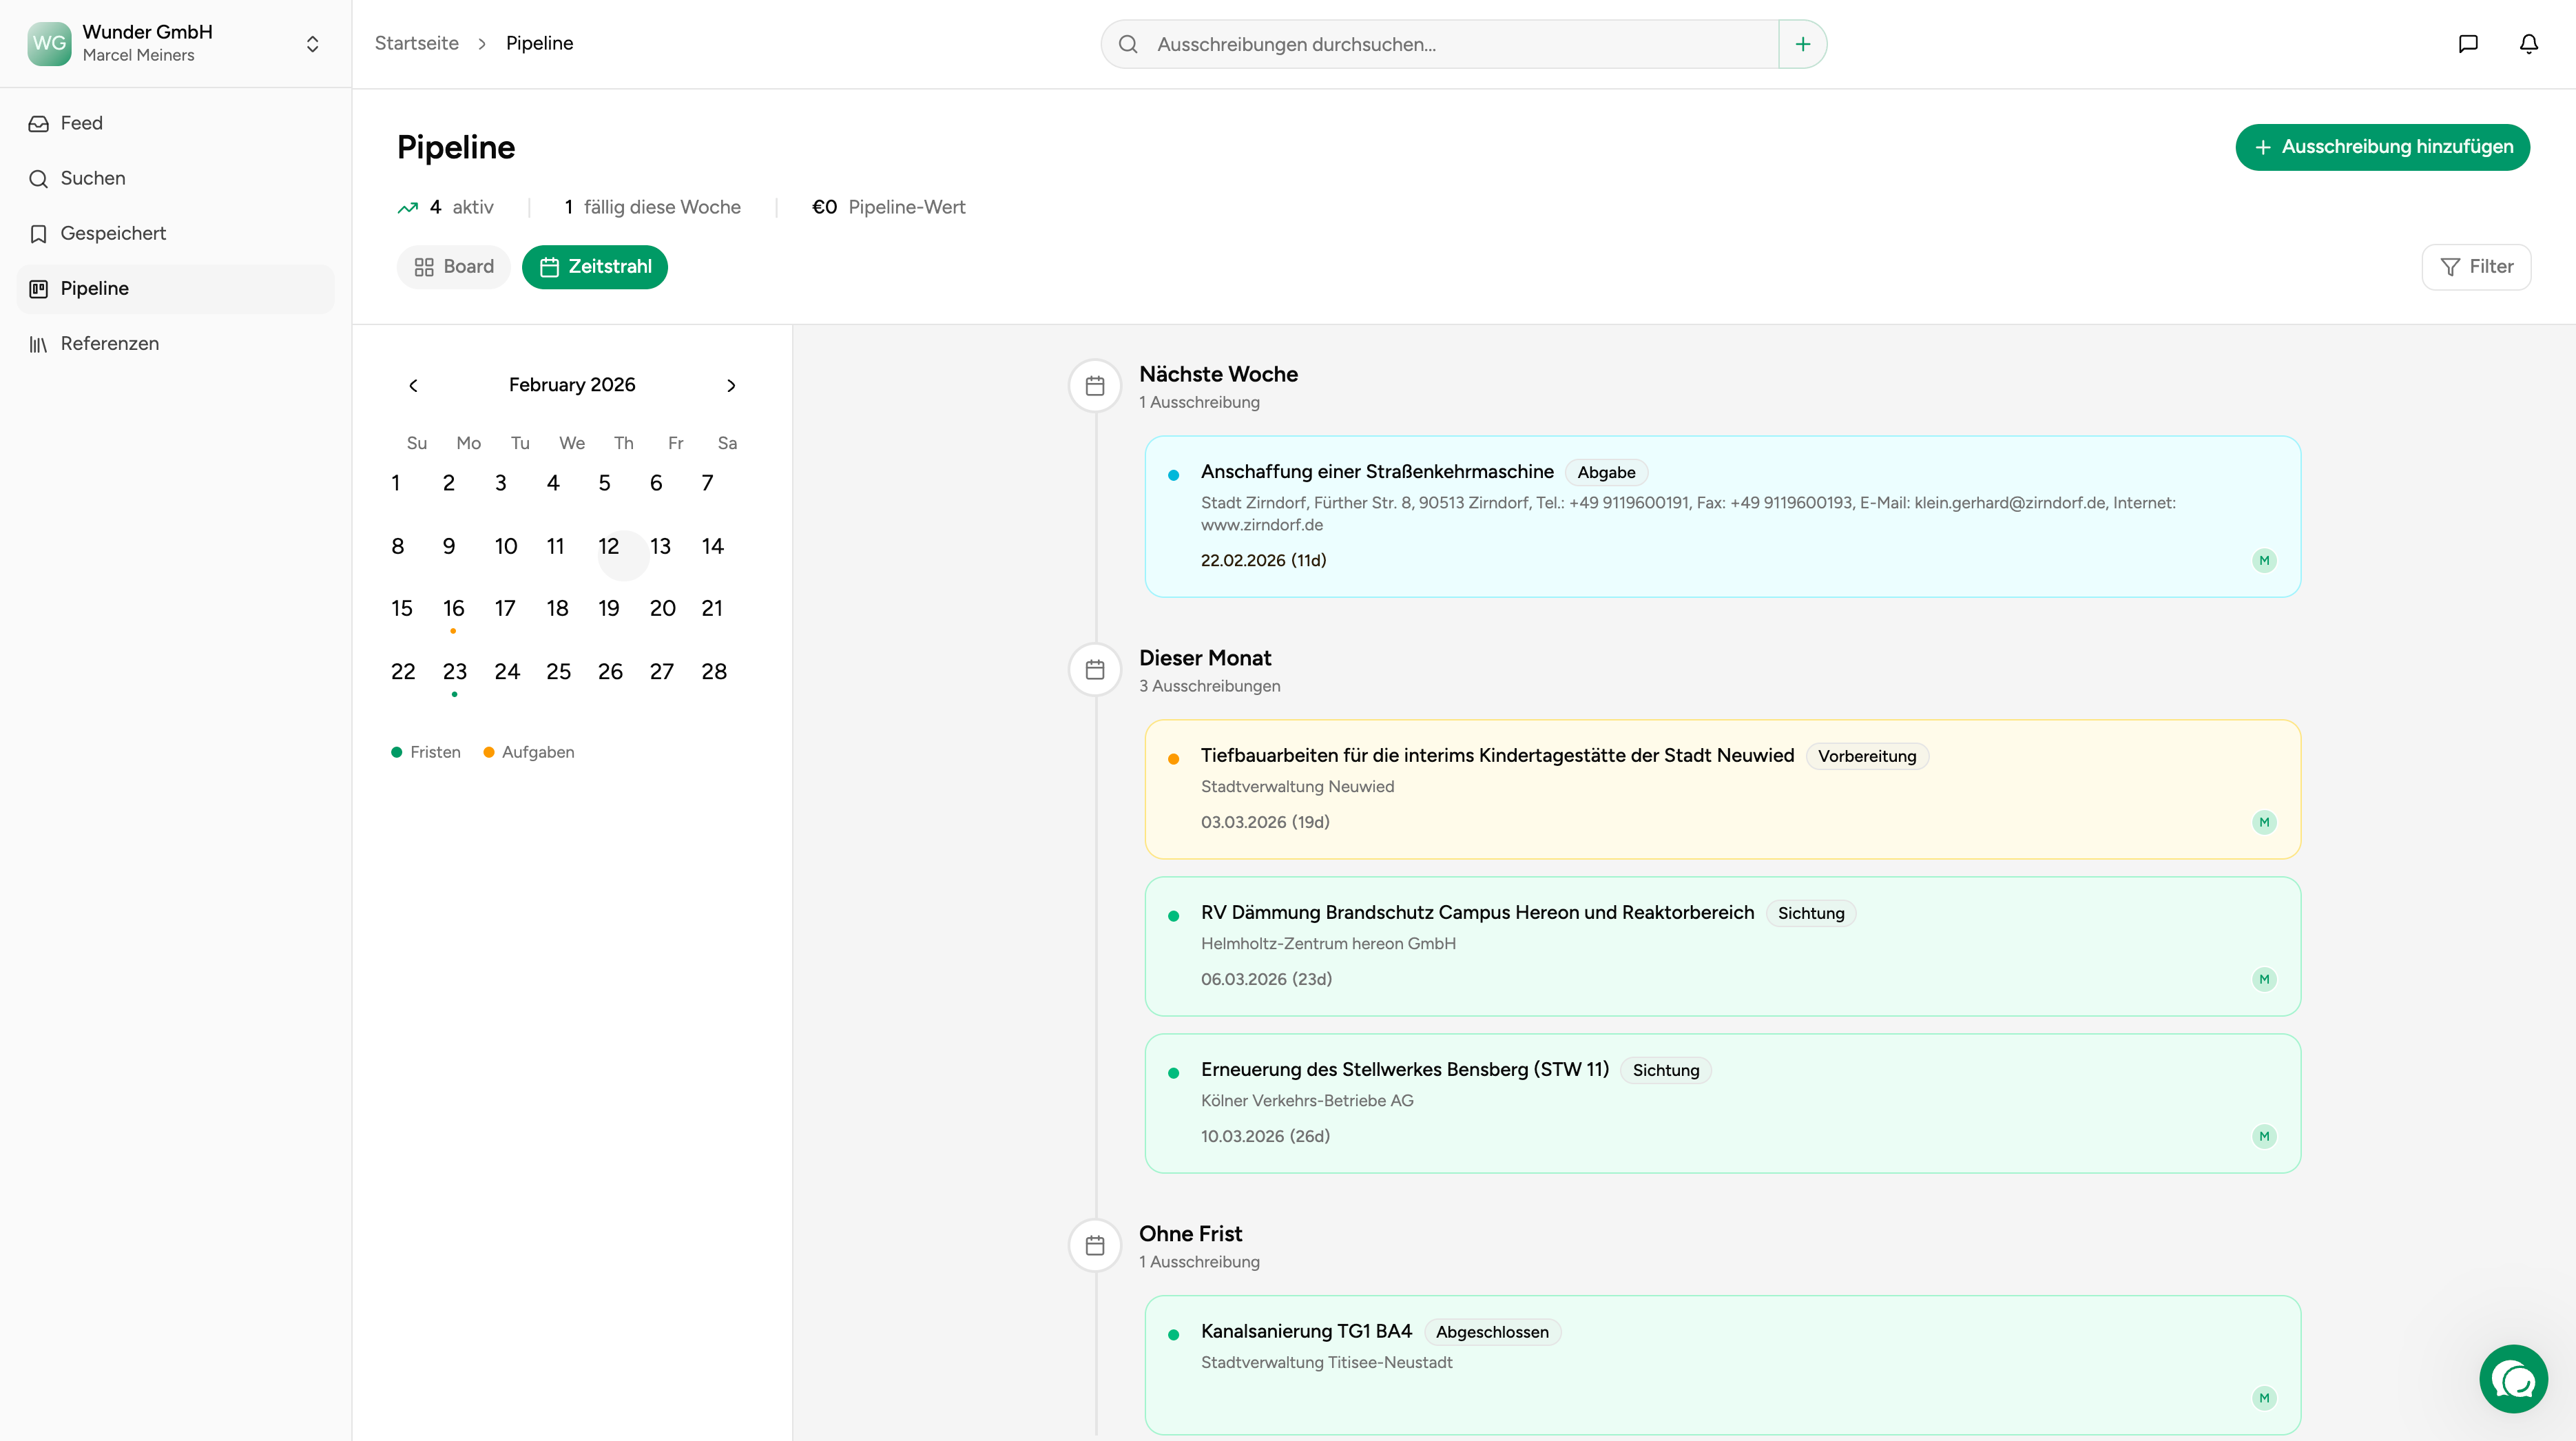
Task: Select February 16 in the calendar
Action: coord(453,609)
